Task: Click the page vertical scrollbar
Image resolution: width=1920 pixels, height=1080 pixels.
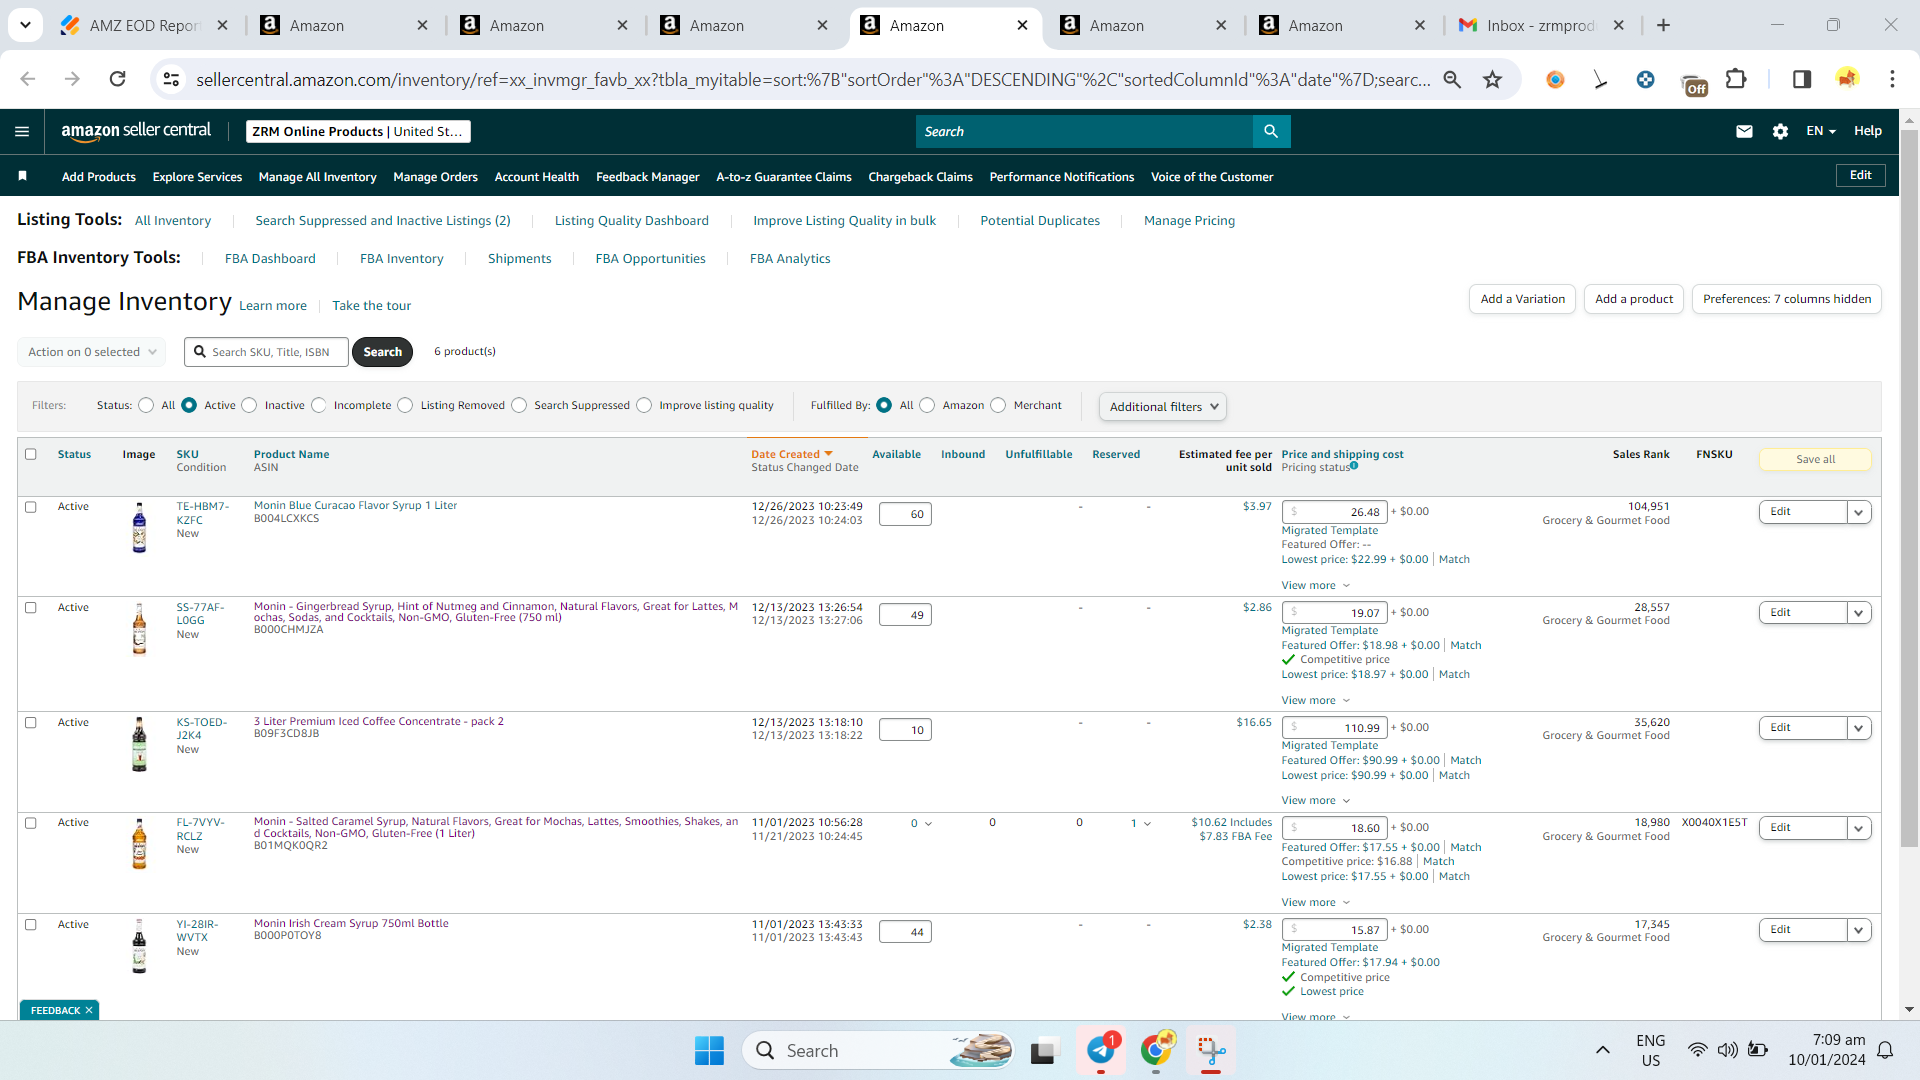Action: pos(1909,490)
